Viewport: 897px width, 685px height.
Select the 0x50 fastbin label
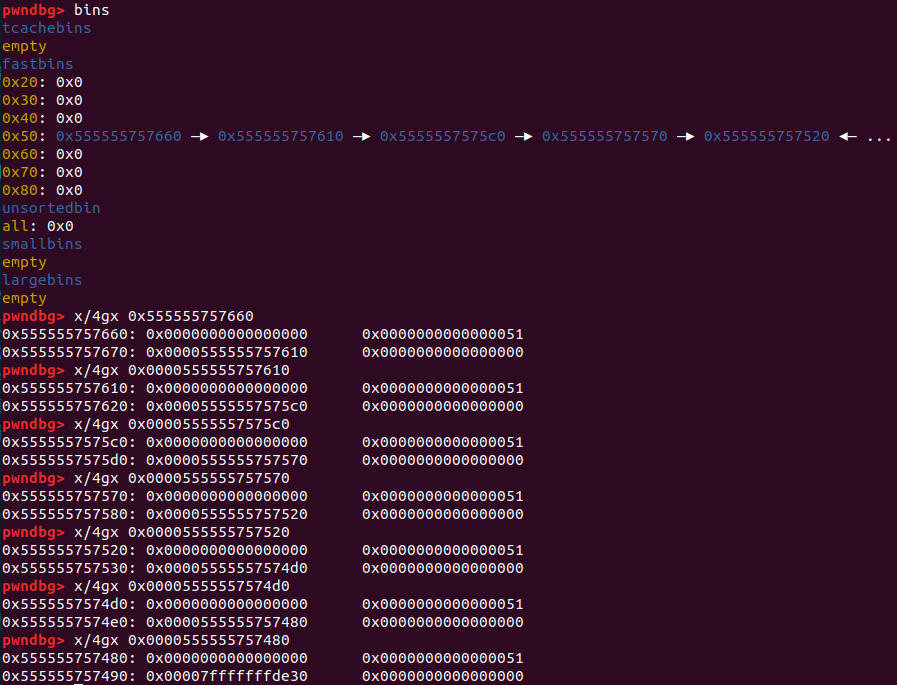click(20, 136)
